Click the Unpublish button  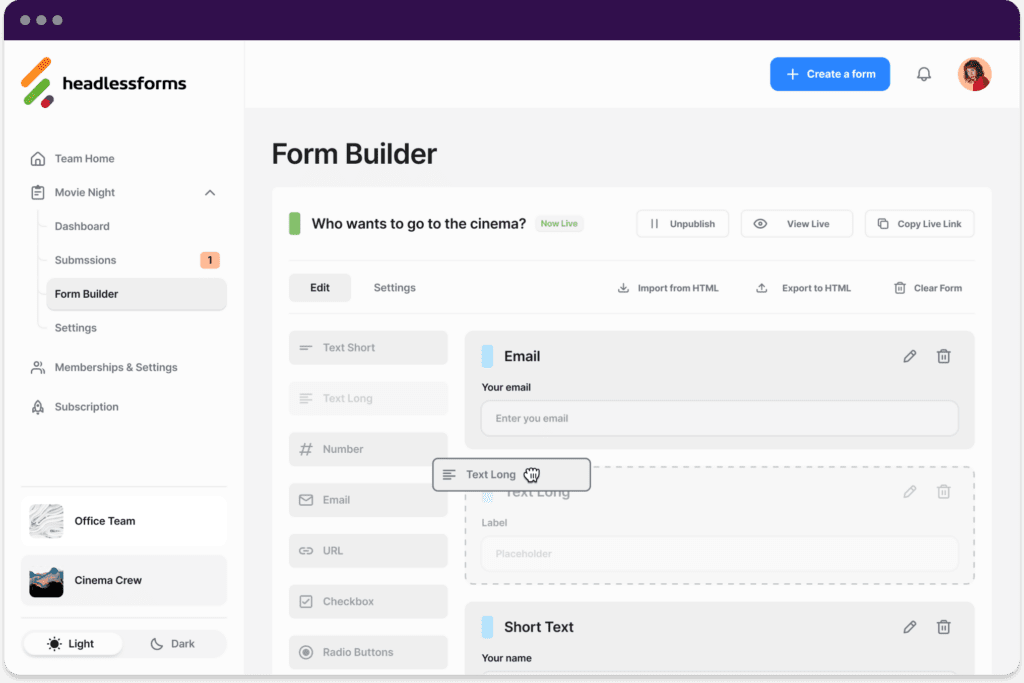click(682, 223)
